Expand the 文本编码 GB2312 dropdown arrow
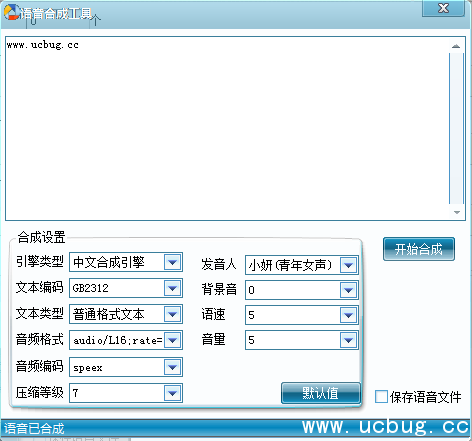Viewport: 472px width, 441px height. coord(173,288)
